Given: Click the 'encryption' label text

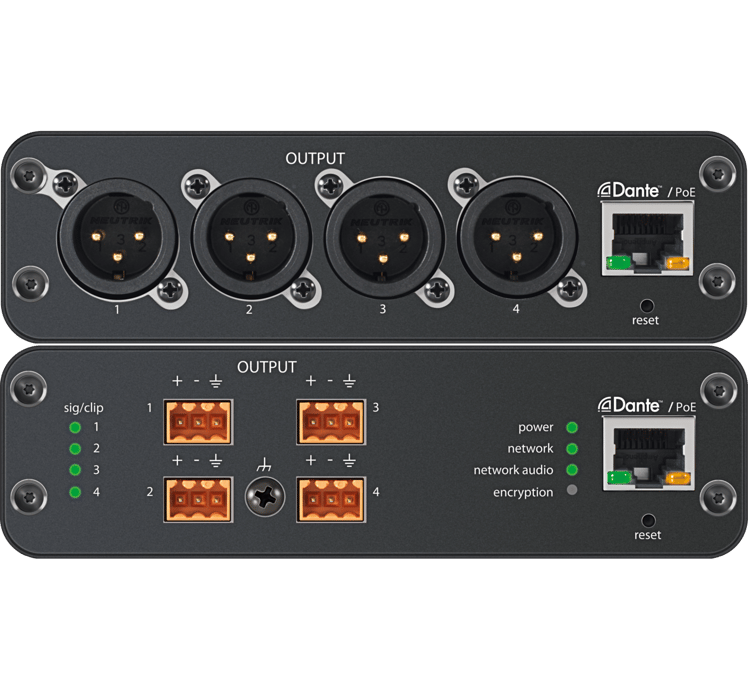Looking at the screenshot, I should [x=523, y=492].
